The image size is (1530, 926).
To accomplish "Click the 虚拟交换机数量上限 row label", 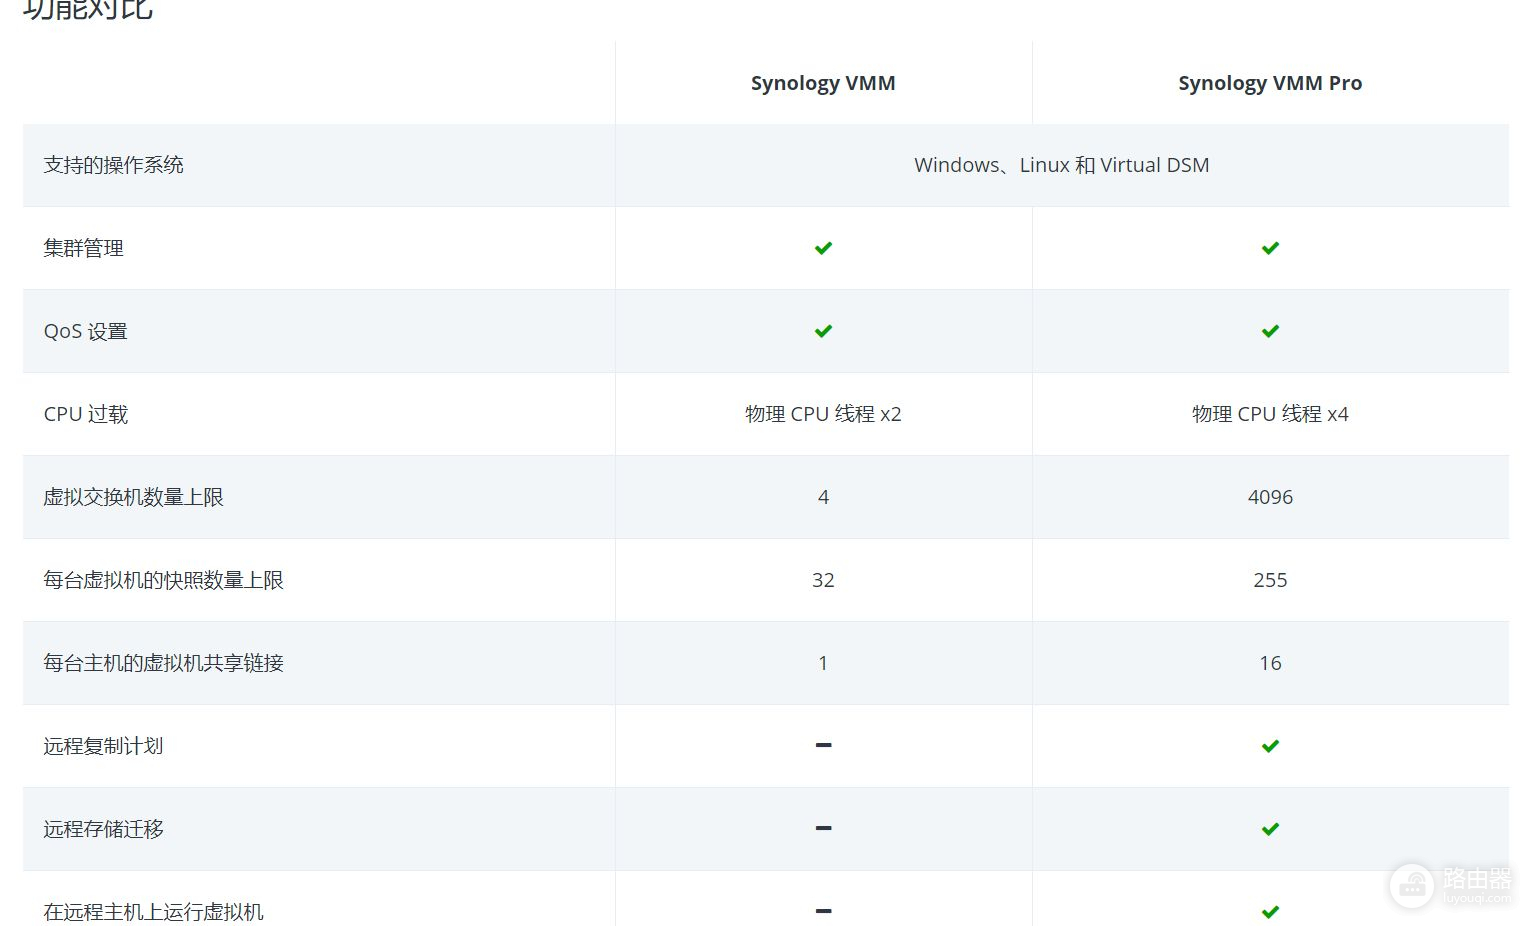I will pos(133,497).
